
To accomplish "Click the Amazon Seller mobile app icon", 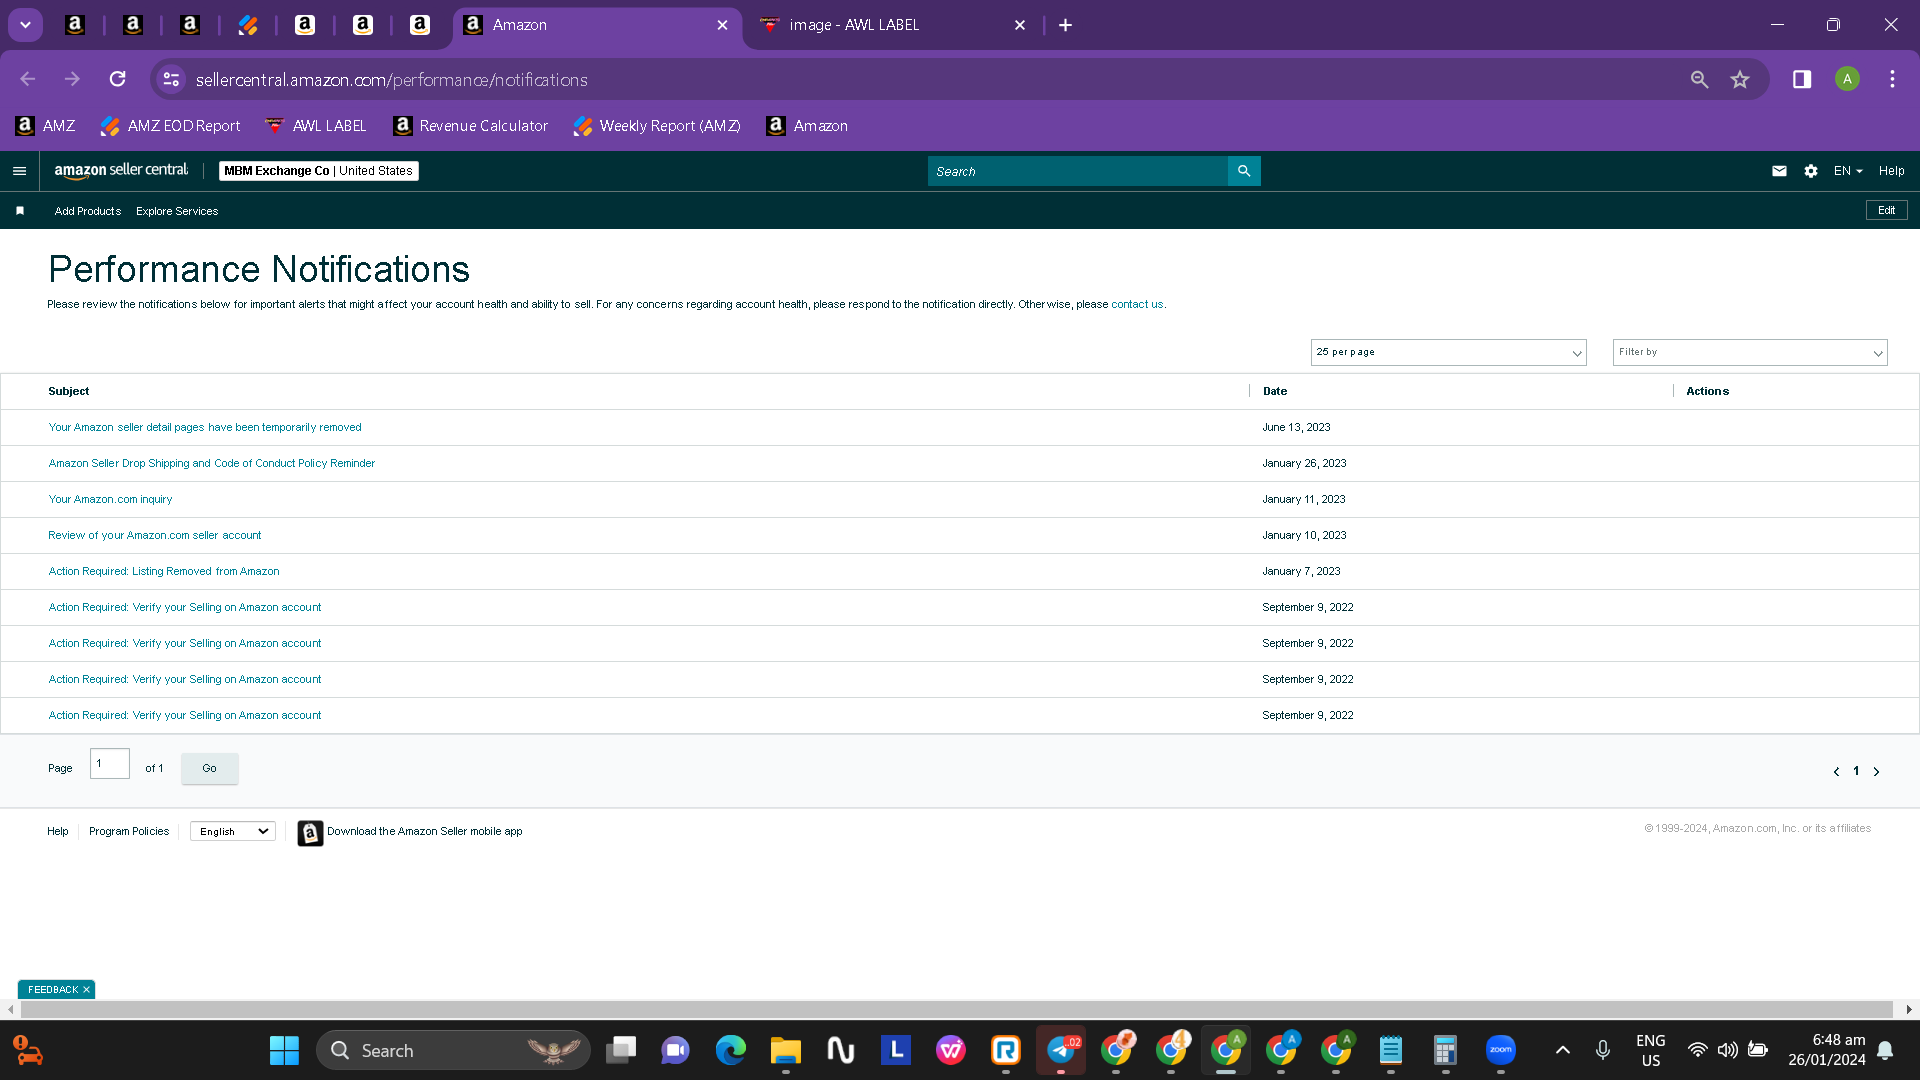I will coord(310,833).
